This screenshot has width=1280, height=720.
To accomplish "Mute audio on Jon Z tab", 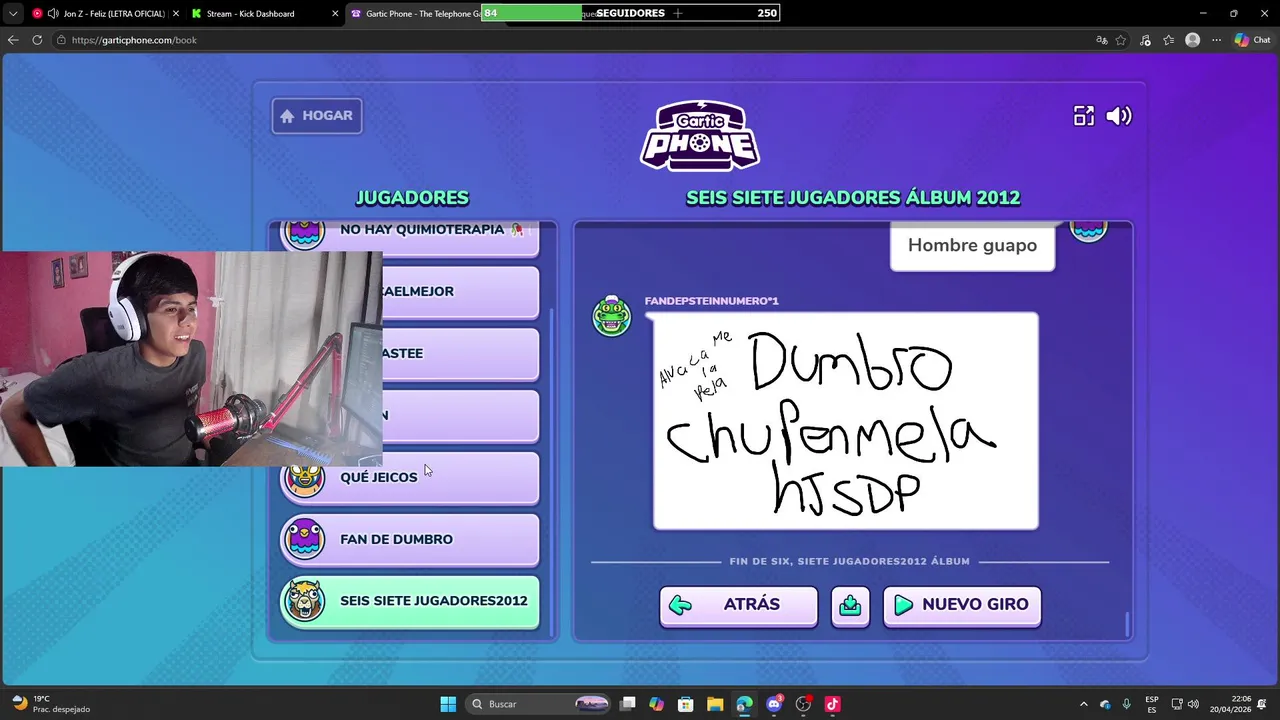I will tap(53, 14).
